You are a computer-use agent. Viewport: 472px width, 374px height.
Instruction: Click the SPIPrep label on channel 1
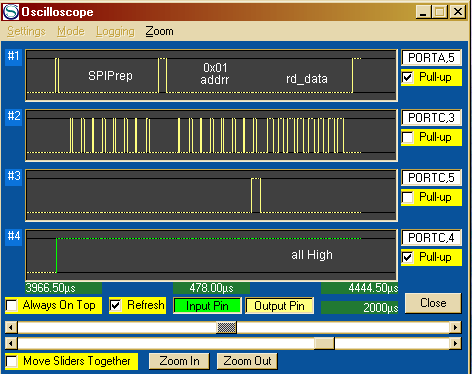coord(110,76)
